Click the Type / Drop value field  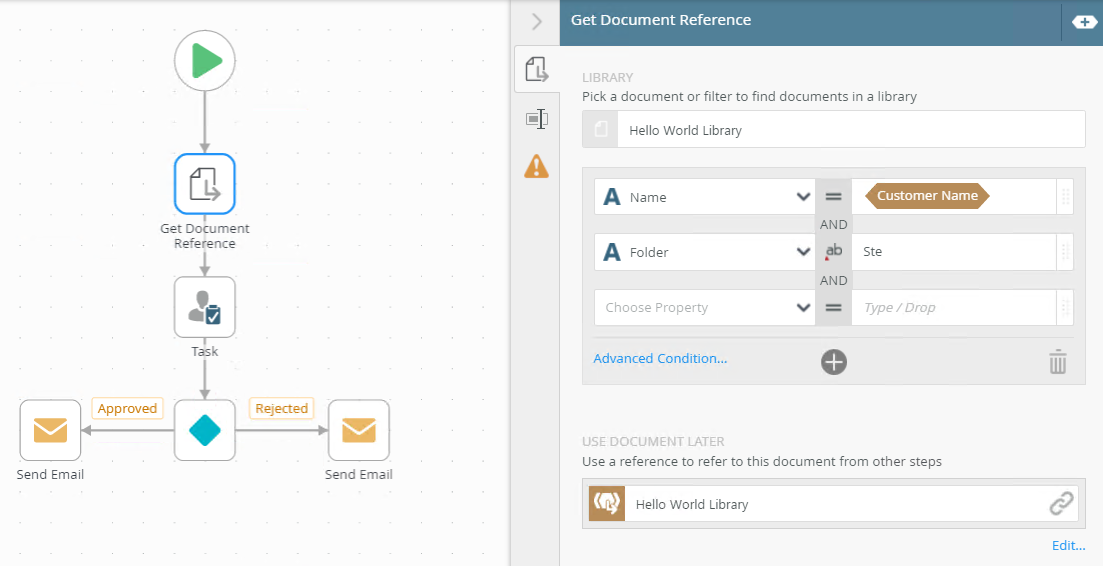coord(953,308)
